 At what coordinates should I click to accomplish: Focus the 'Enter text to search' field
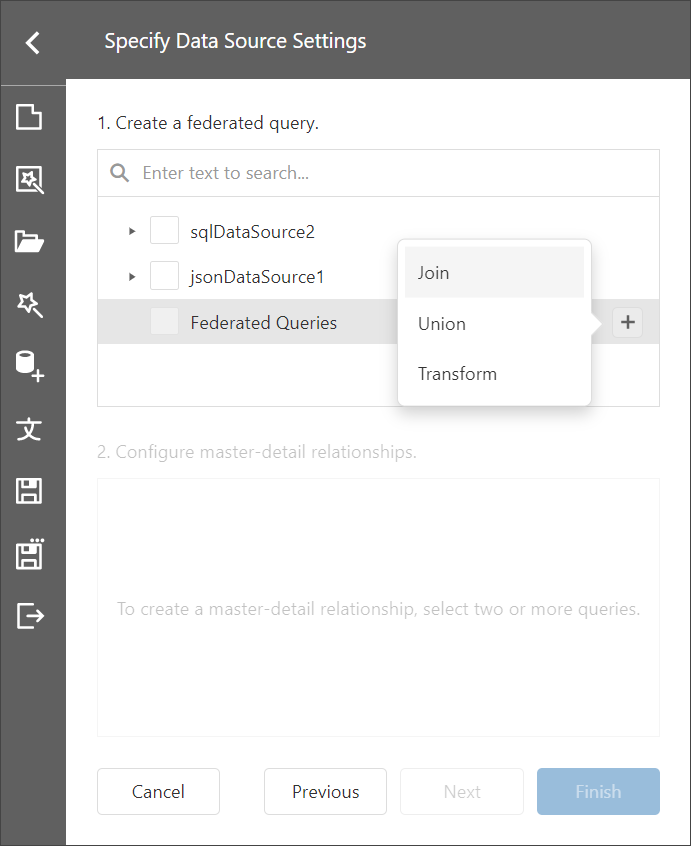tap(395, 173)
